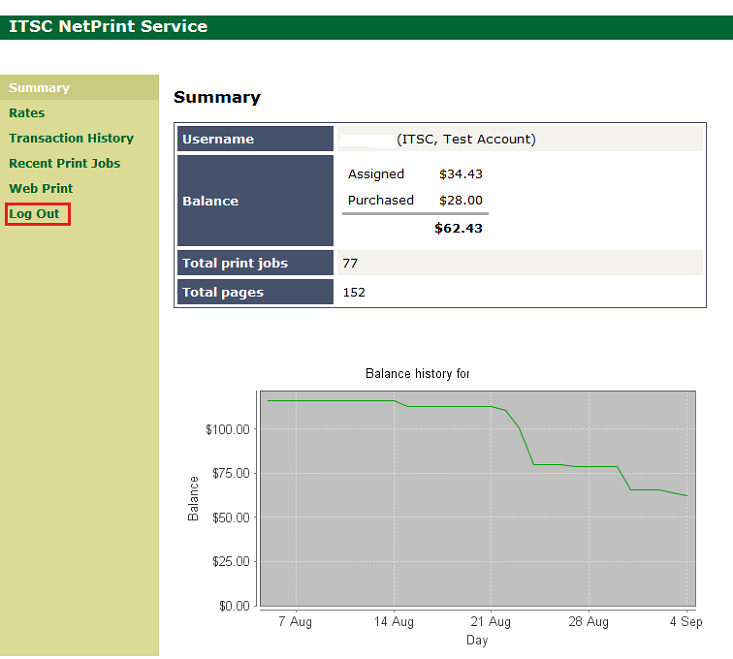The image size is (733, 659).
Task: Click the total balance $62.43
Action: click(458, 228)
